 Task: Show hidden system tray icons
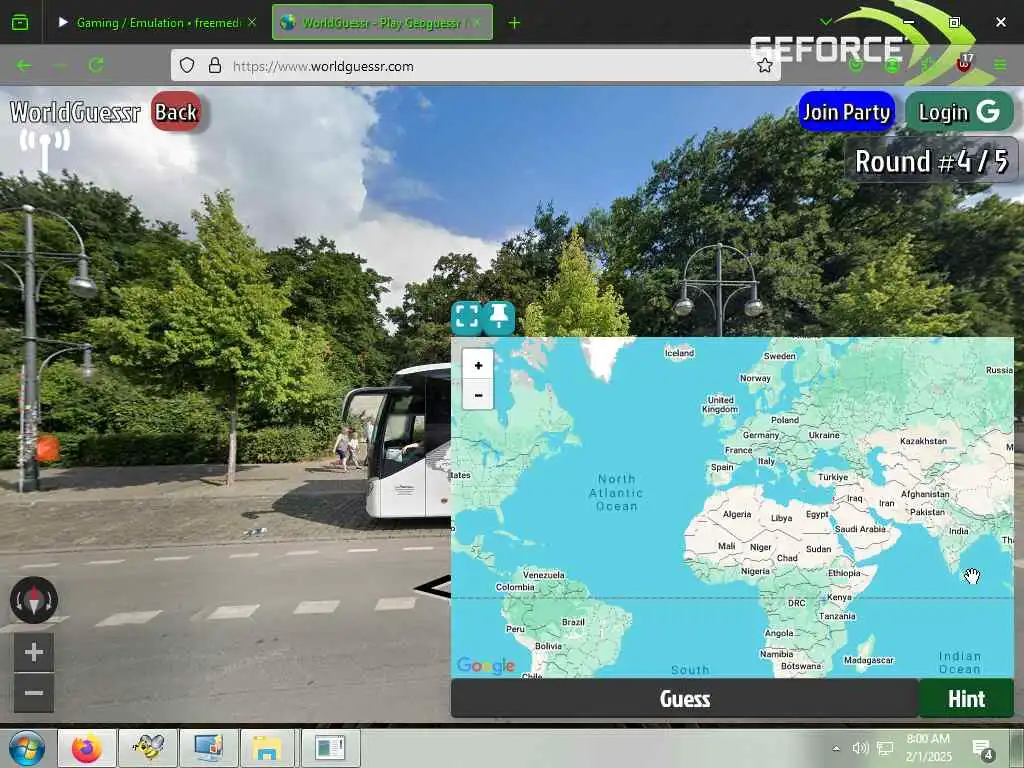[836, 748]
